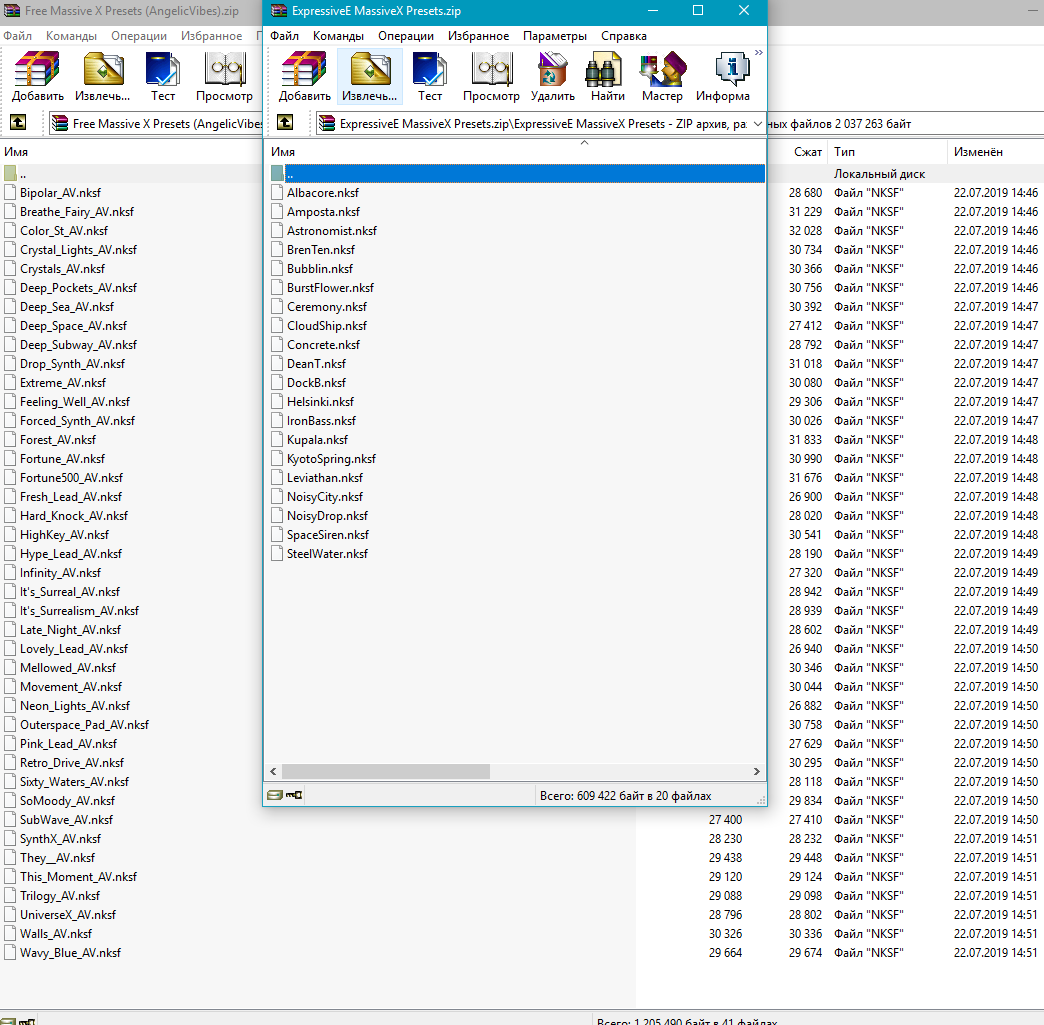Select Leviathan.nksf file
Image resolution: width=1044 pixels, height=1025 pixels.
pyautogui.click(x=325, y=478)
